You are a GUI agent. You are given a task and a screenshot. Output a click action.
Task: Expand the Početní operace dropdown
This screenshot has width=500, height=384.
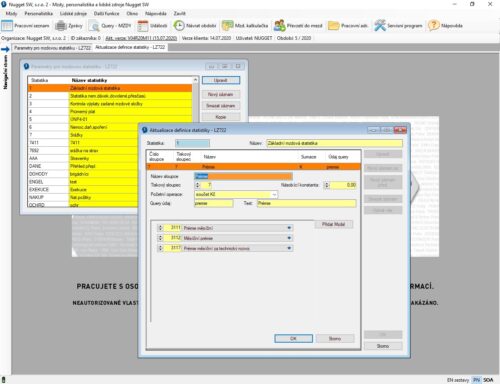click(x=274, y=194)
